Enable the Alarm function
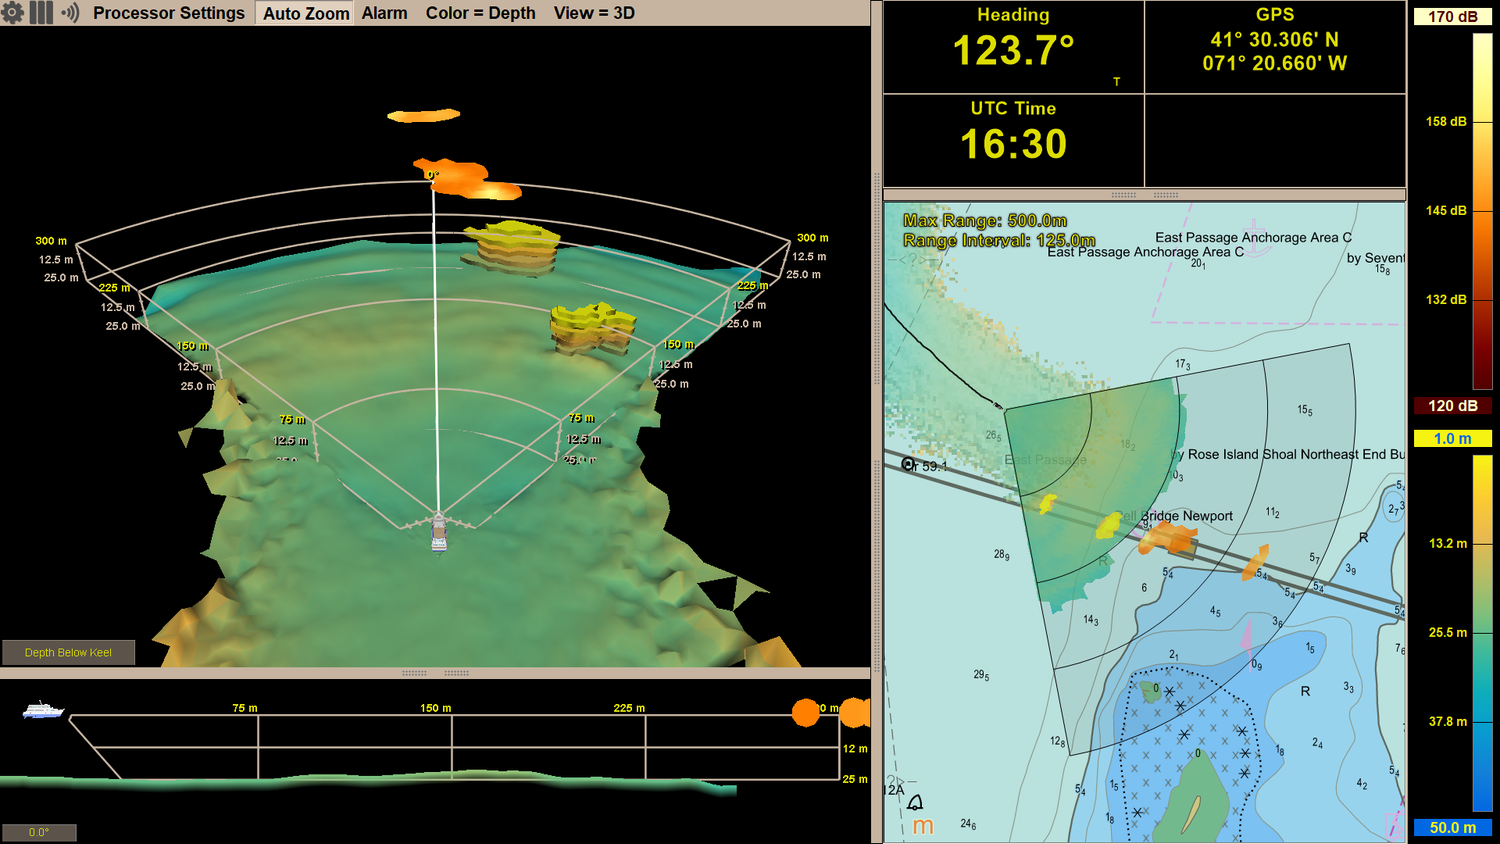This screenshot has width=1500, height=844. (x=384, y=12)
